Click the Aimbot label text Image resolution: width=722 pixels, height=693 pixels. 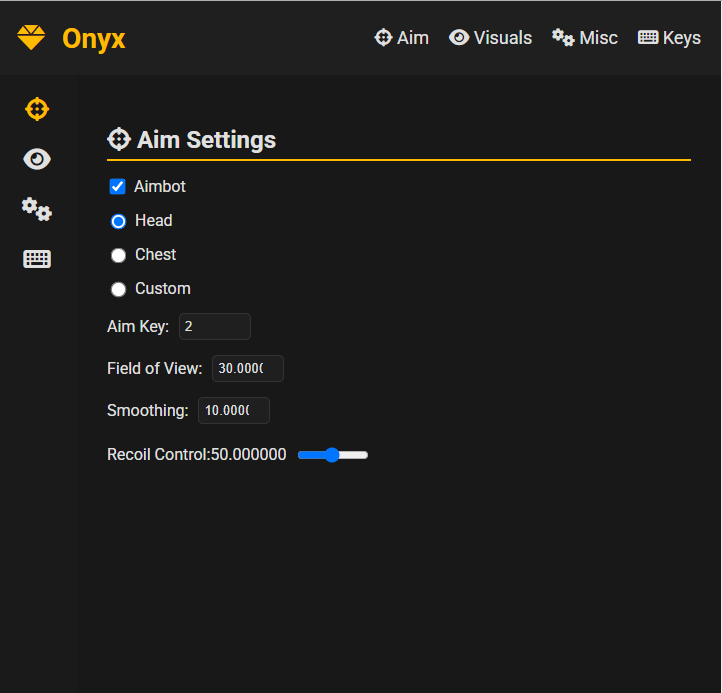pyautogui.click(x=160, y=186)
